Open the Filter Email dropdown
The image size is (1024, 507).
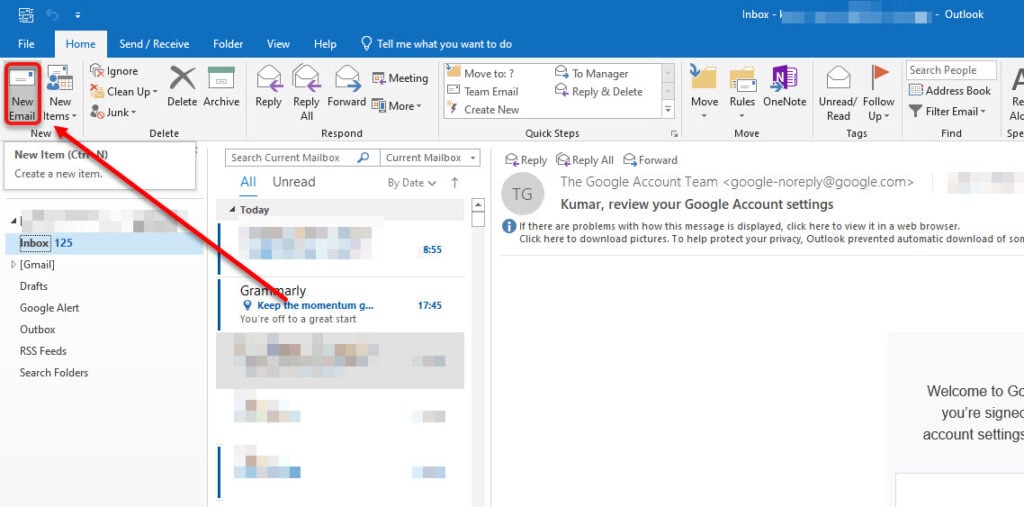pyautogui.click(x=948, y=112)
